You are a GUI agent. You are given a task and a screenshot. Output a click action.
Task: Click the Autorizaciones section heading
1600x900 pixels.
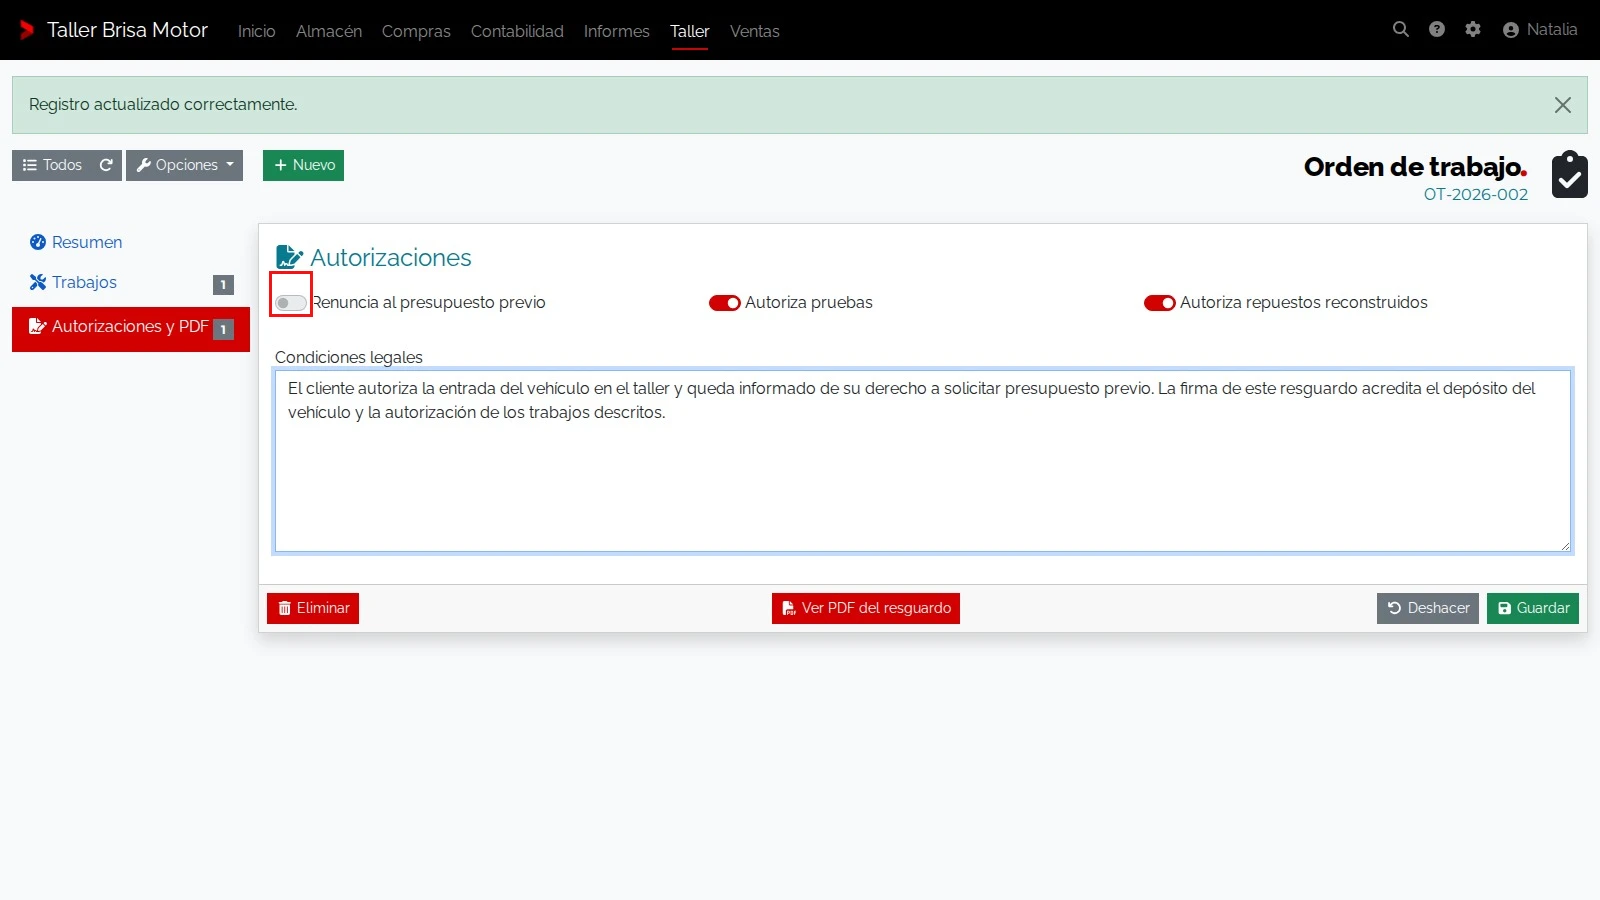tap(391, 258)
